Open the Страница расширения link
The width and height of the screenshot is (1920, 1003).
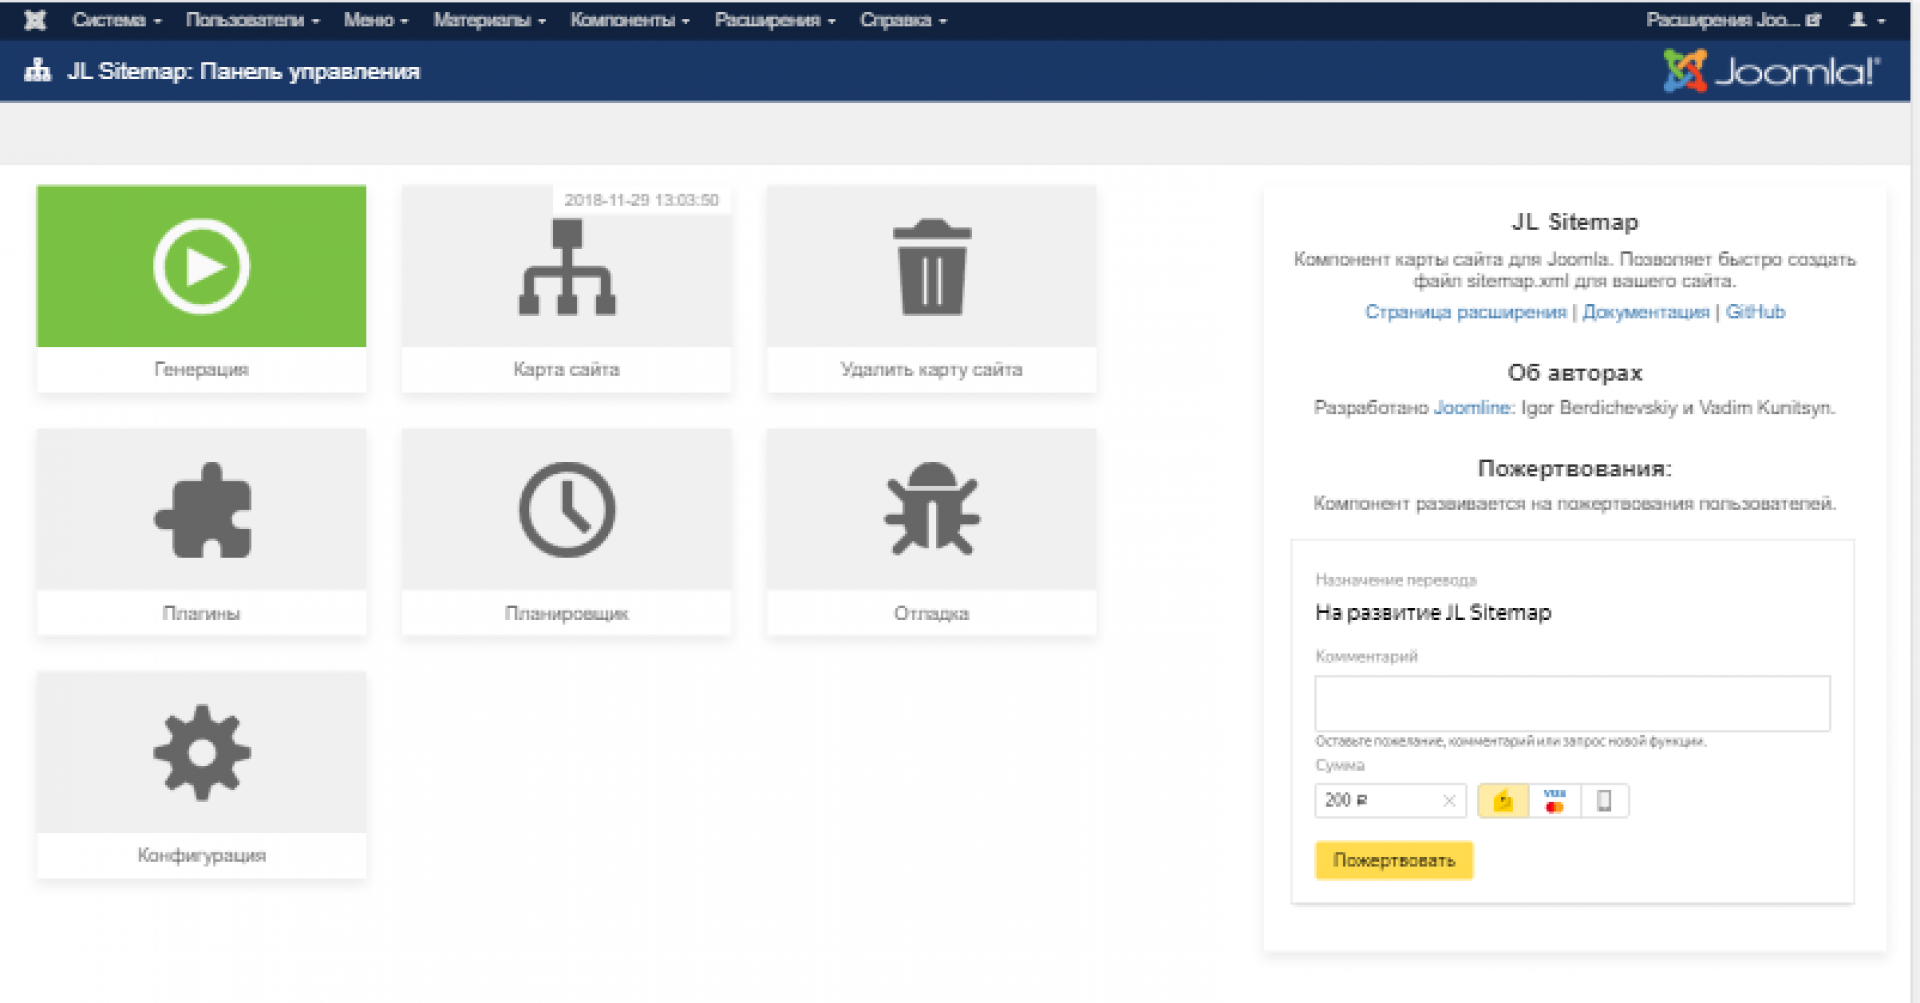(1465, 312)
